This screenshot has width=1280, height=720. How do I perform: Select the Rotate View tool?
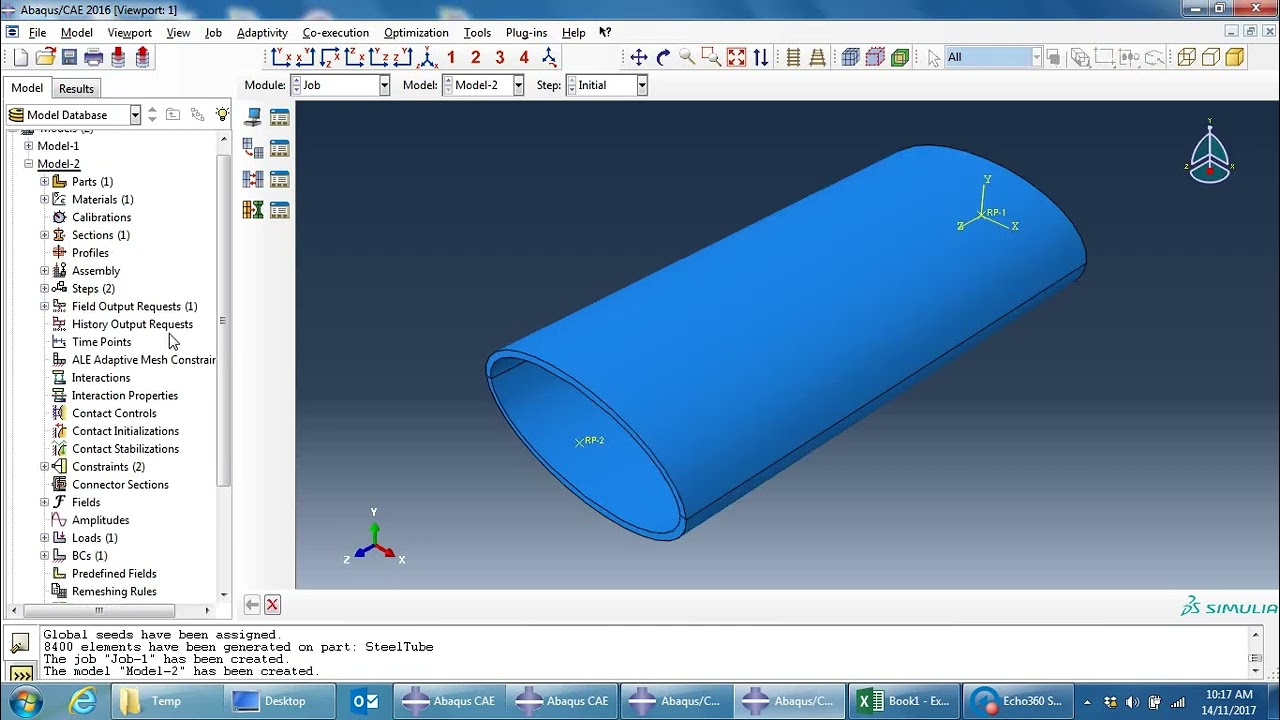coord(663,58)
